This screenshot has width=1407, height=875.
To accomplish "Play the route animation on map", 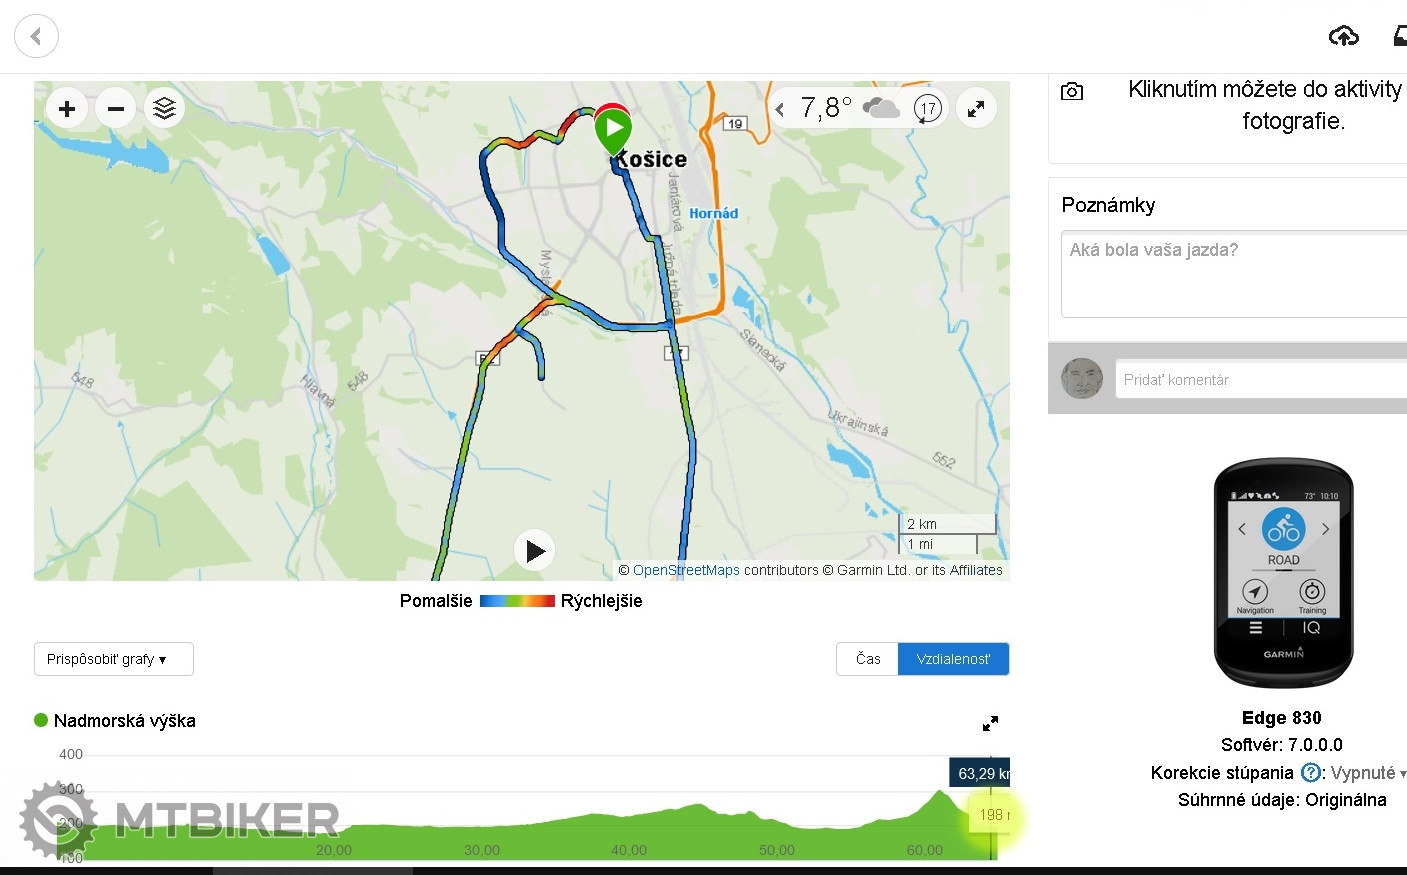I will point(535,551).
